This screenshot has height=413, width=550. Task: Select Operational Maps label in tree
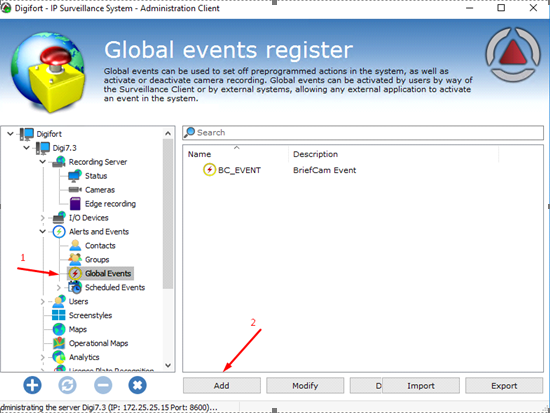point(99,343)
